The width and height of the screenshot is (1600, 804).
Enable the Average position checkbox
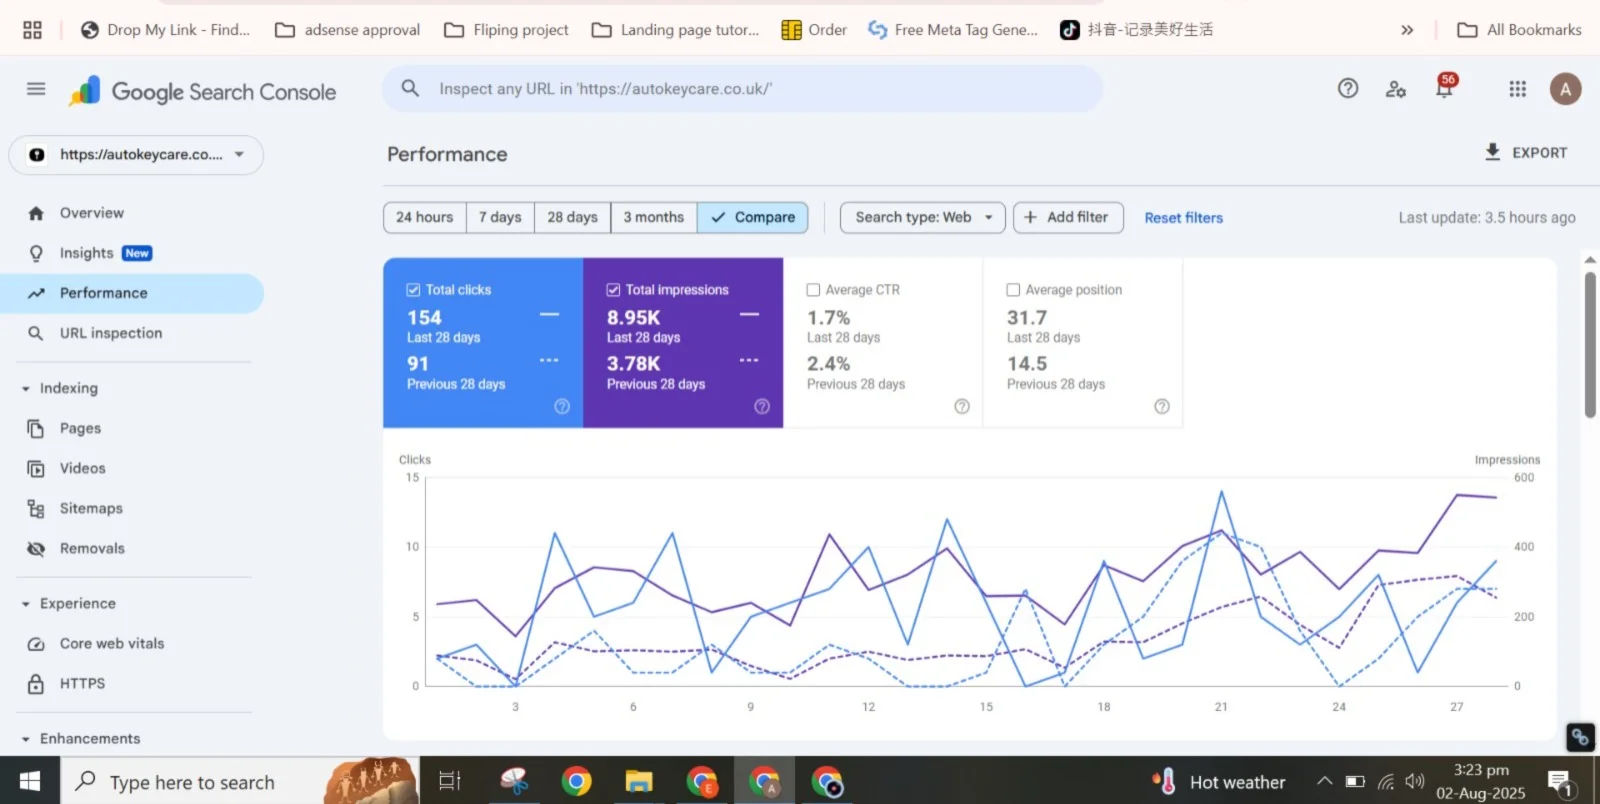pyautogui.click(x=1013, y=290)
